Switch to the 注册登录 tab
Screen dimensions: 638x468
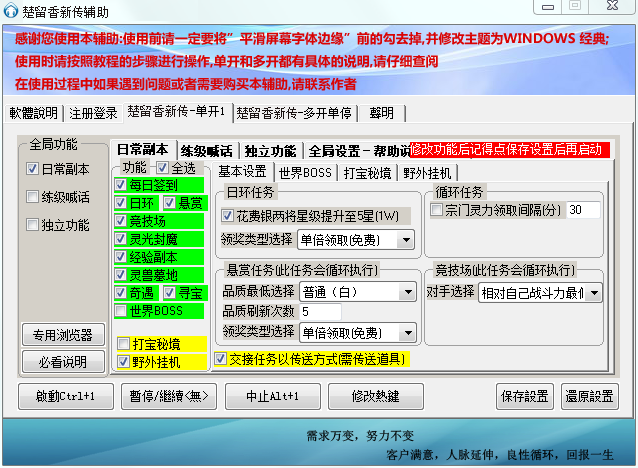pyautogui.click(x=93, y=112)
